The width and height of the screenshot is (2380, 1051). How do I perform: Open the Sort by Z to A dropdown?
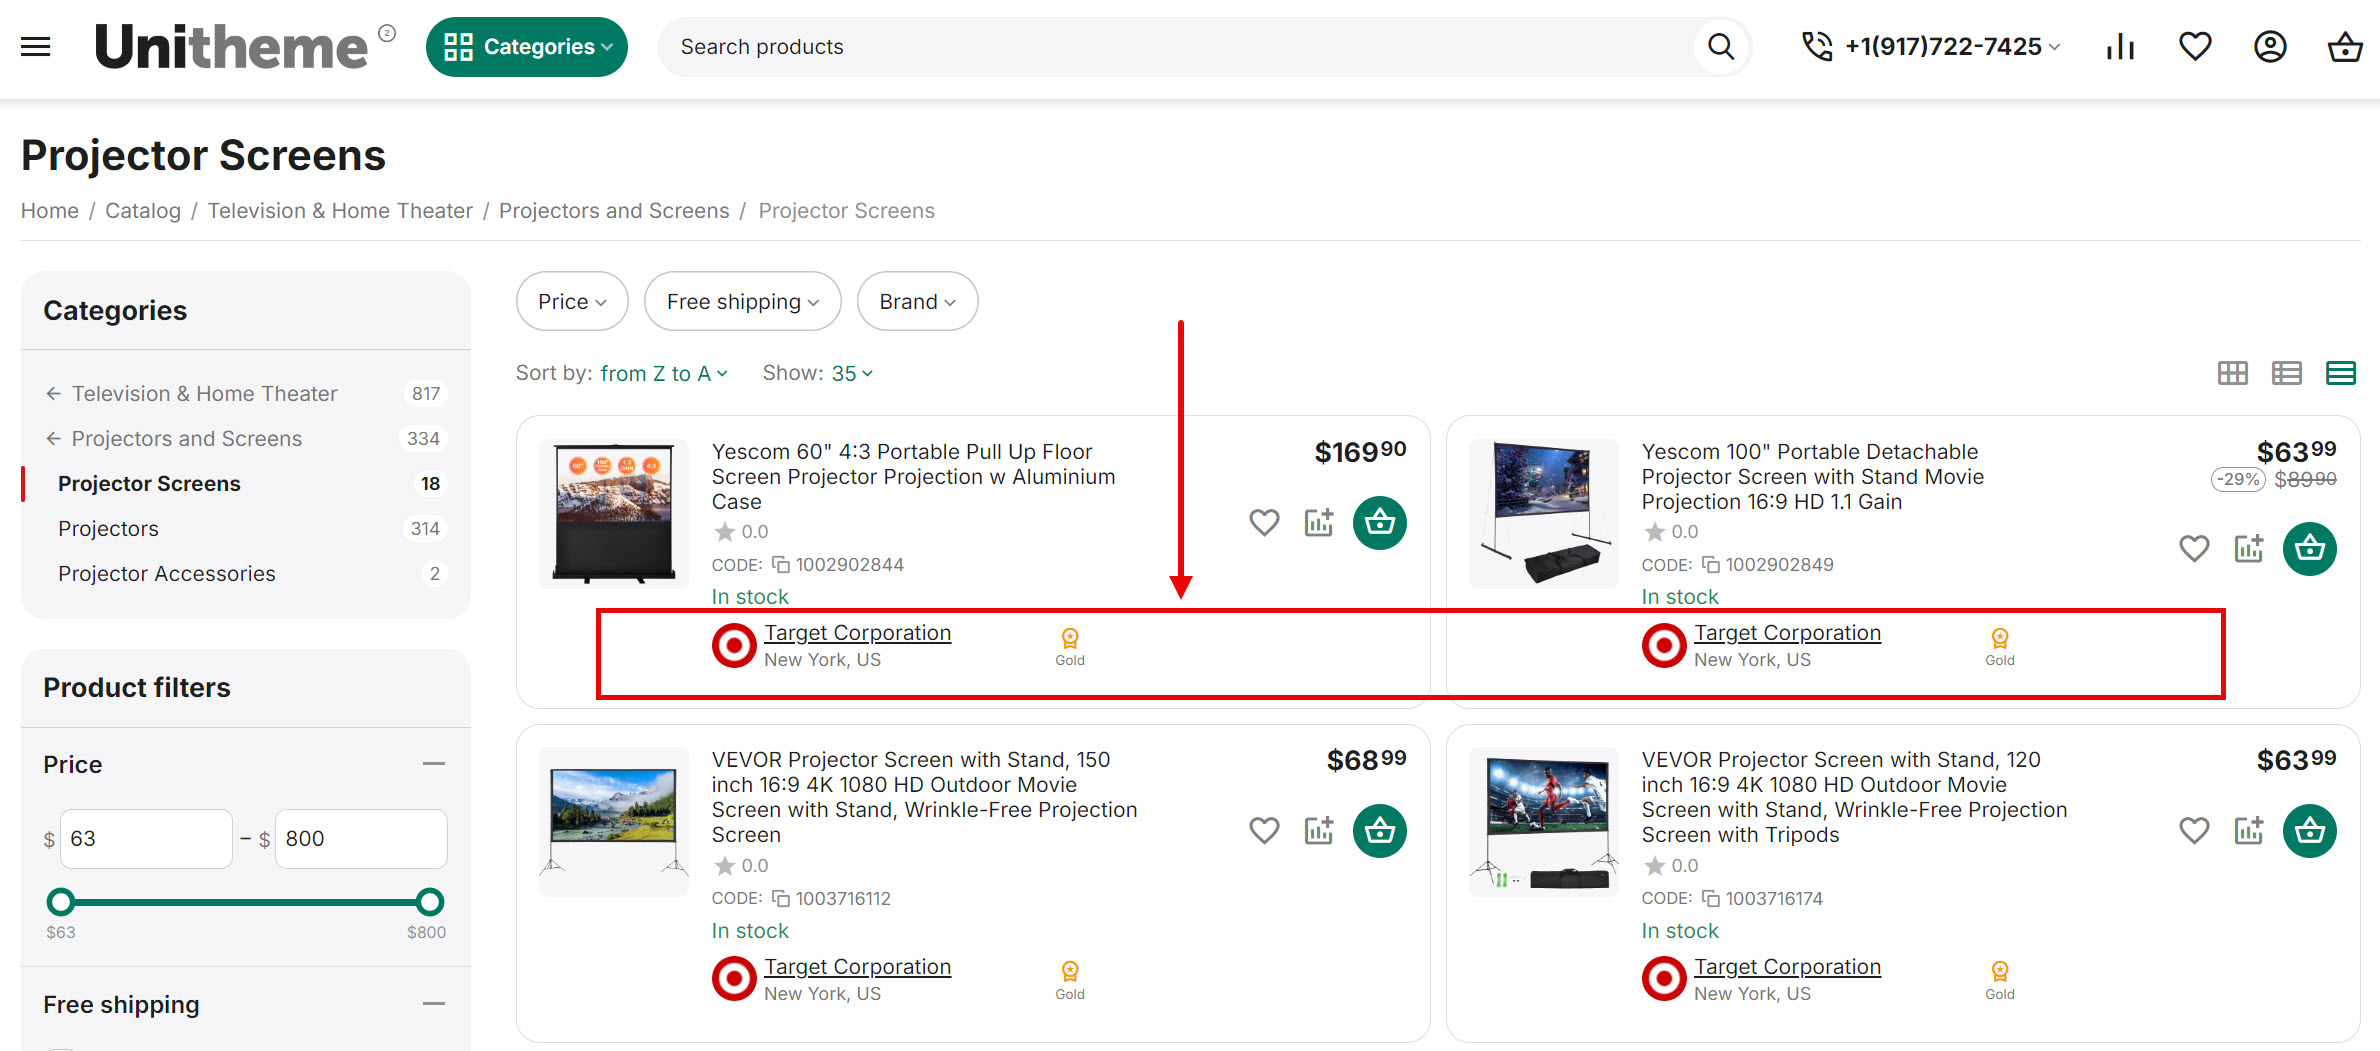663,373
